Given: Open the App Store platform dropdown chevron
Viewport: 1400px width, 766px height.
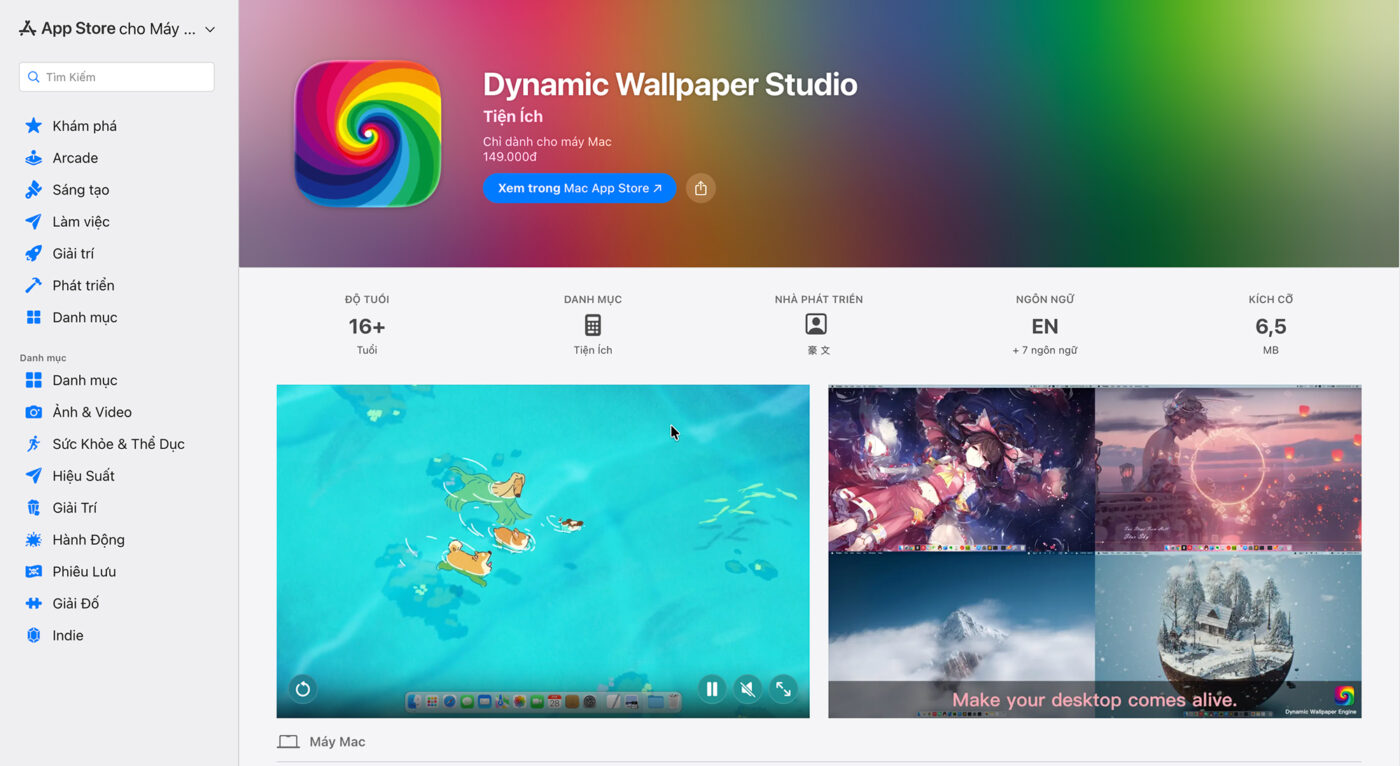Looking at the screenshot, I should [210, 30].
